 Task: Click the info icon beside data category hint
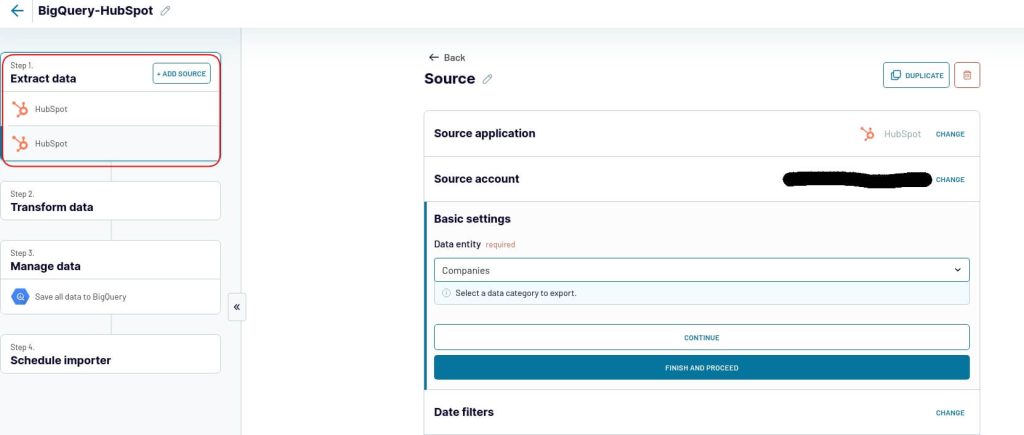click(446, 293)
